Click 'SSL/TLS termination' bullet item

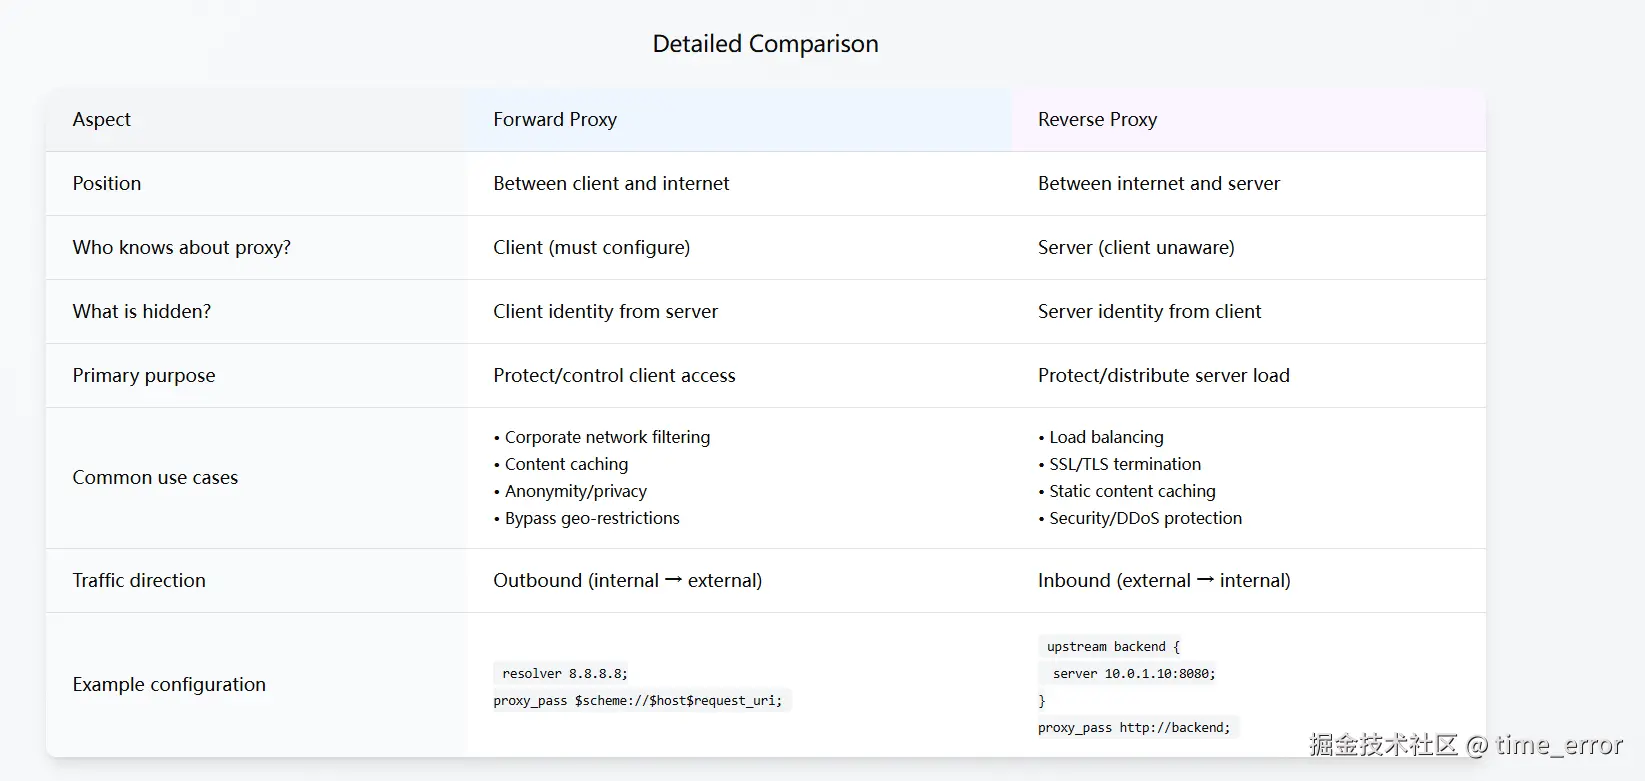1125,464
